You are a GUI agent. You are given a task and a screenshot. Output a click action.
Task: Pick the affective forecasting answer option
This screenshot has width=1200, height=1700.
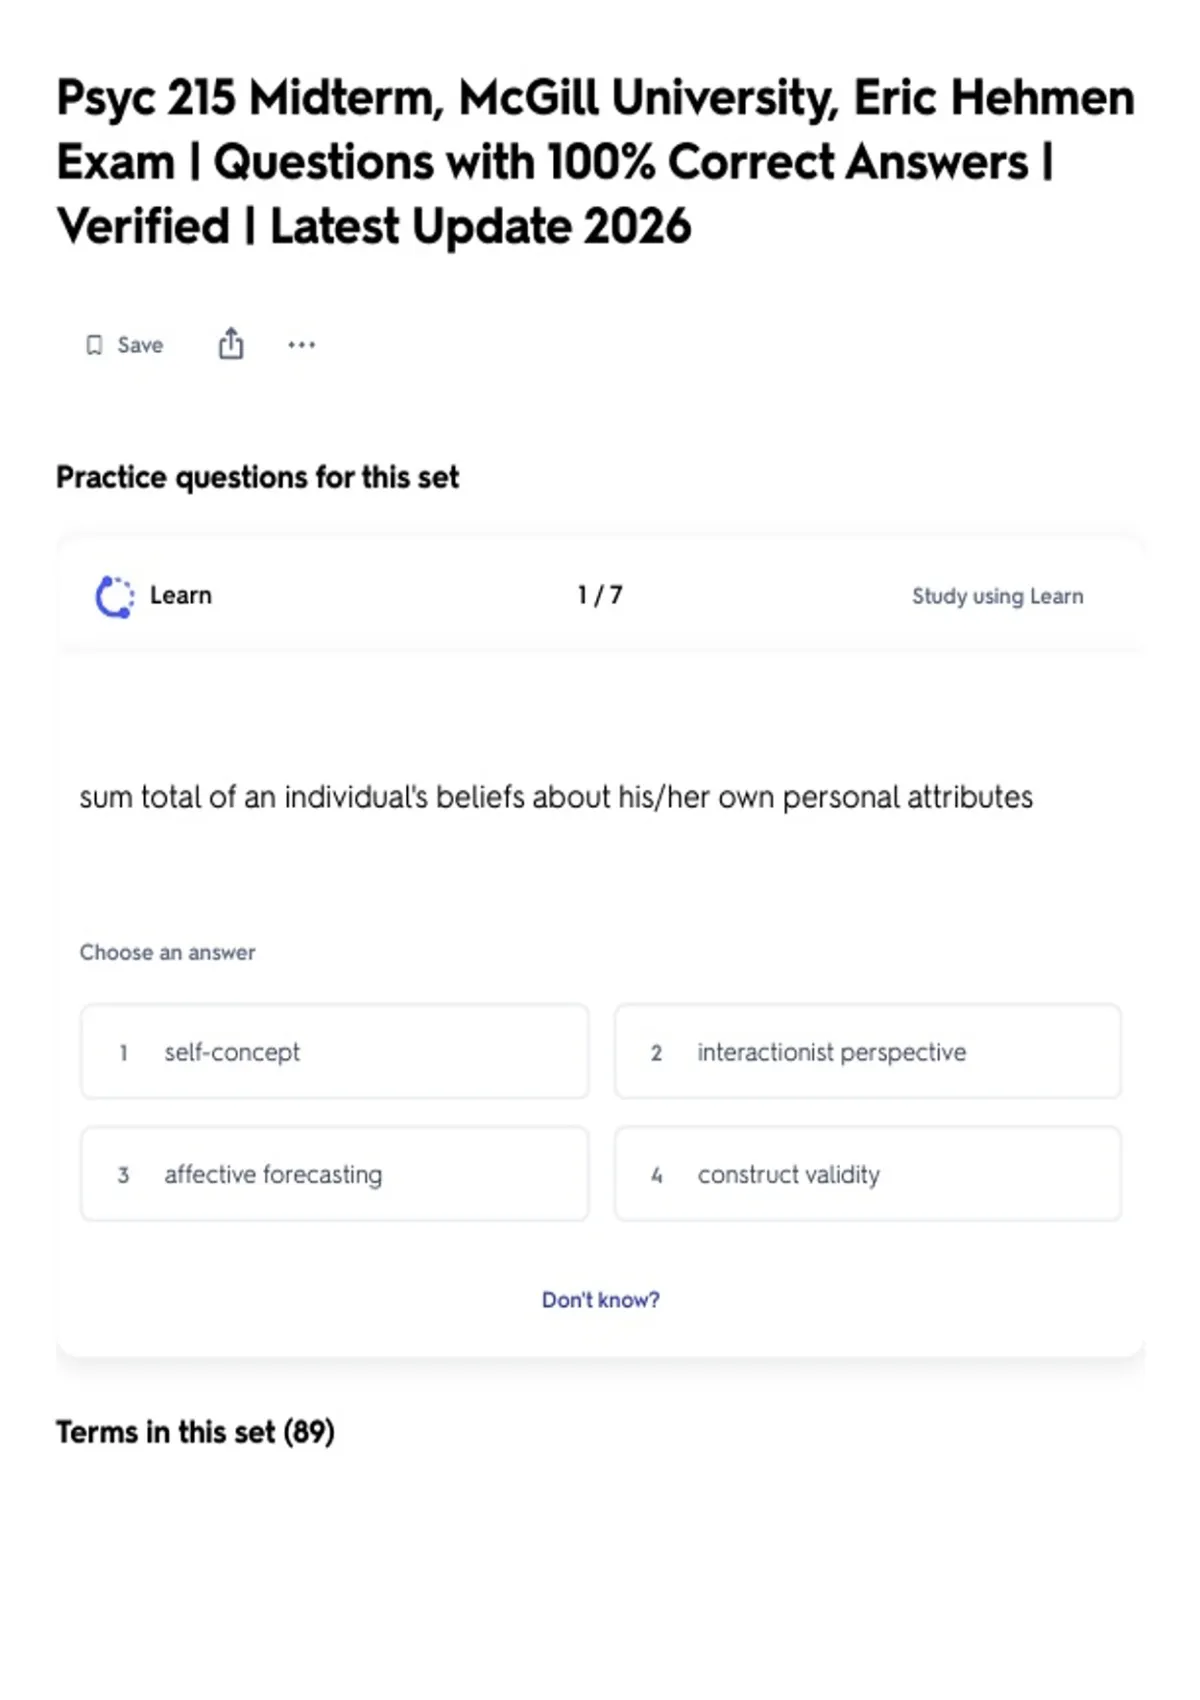[x=335, y=1173]
